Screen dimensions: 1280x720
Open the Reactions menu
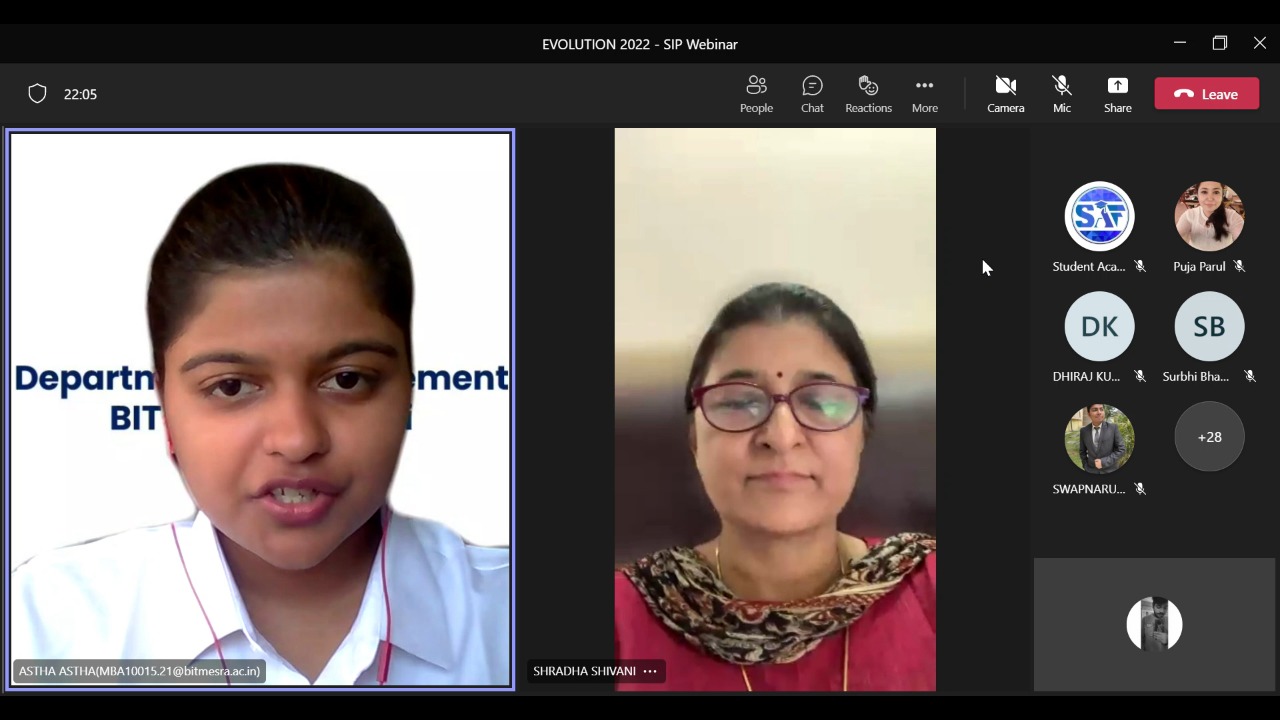tap(868, 94)
